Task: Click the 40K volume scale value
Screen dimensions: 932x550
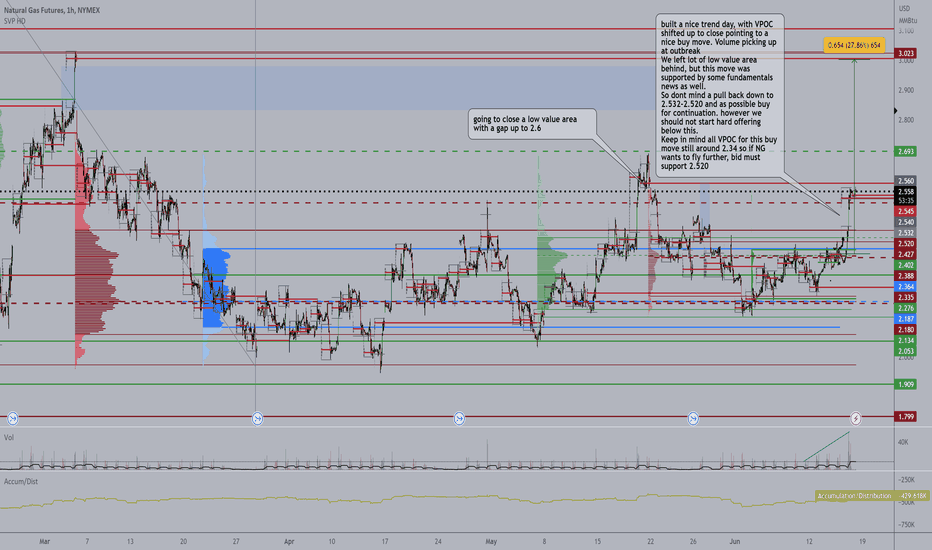Action: click(x=903, y=442)
